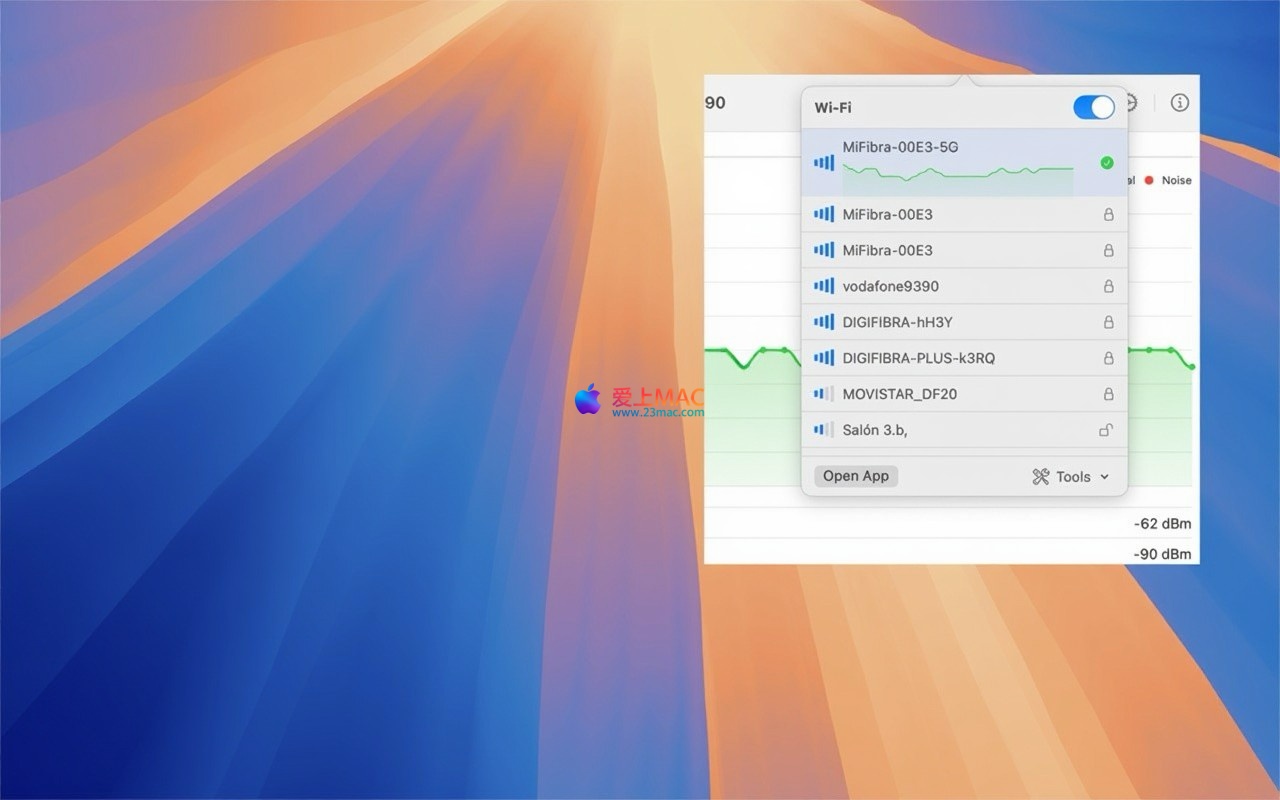This screenshot has height=800, width=1280.
Task: Click the lock icon on the DIGIFIBRA-hH3Y row
Action: point(1108,322)
